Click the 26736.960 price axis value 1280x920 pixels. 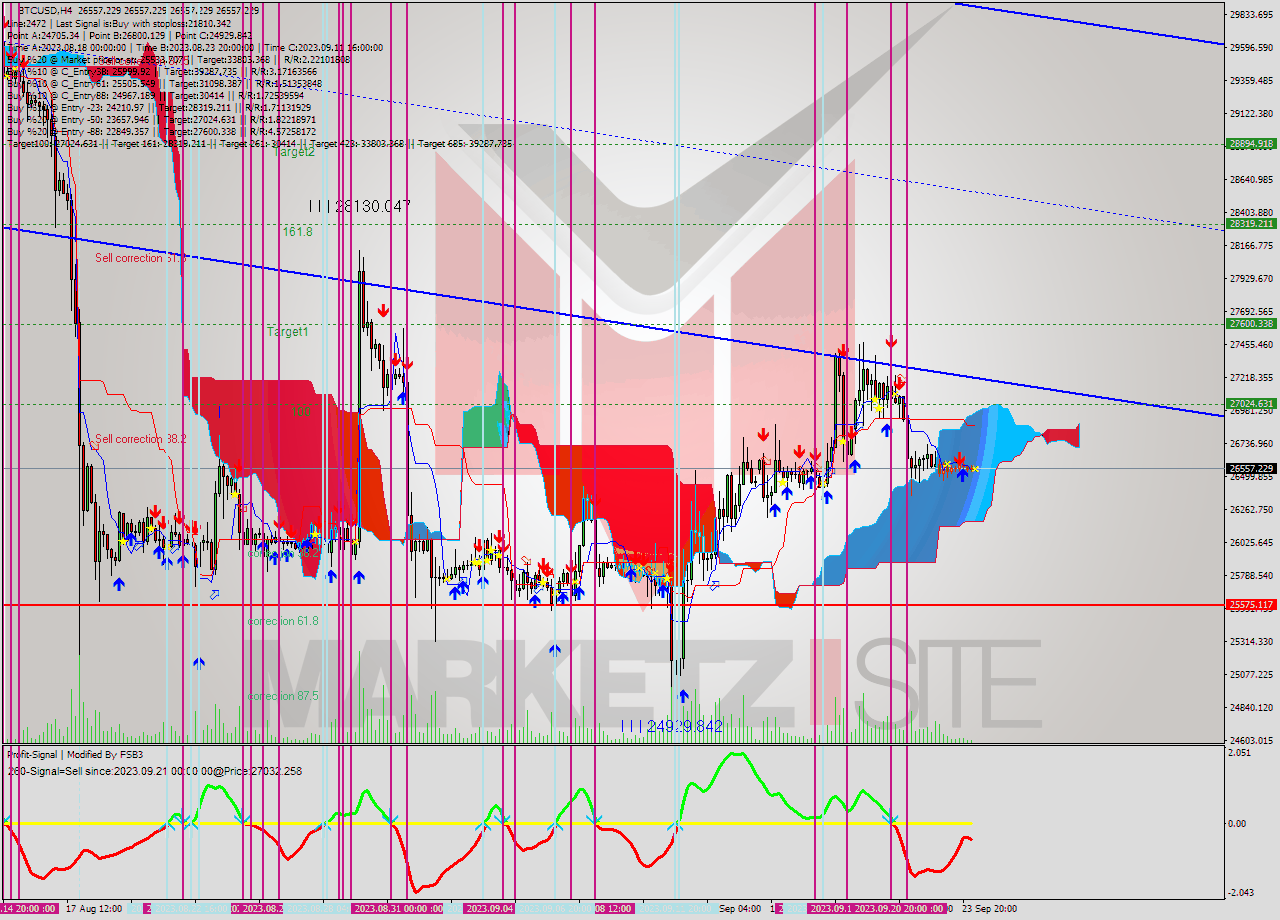[1252, 443]
